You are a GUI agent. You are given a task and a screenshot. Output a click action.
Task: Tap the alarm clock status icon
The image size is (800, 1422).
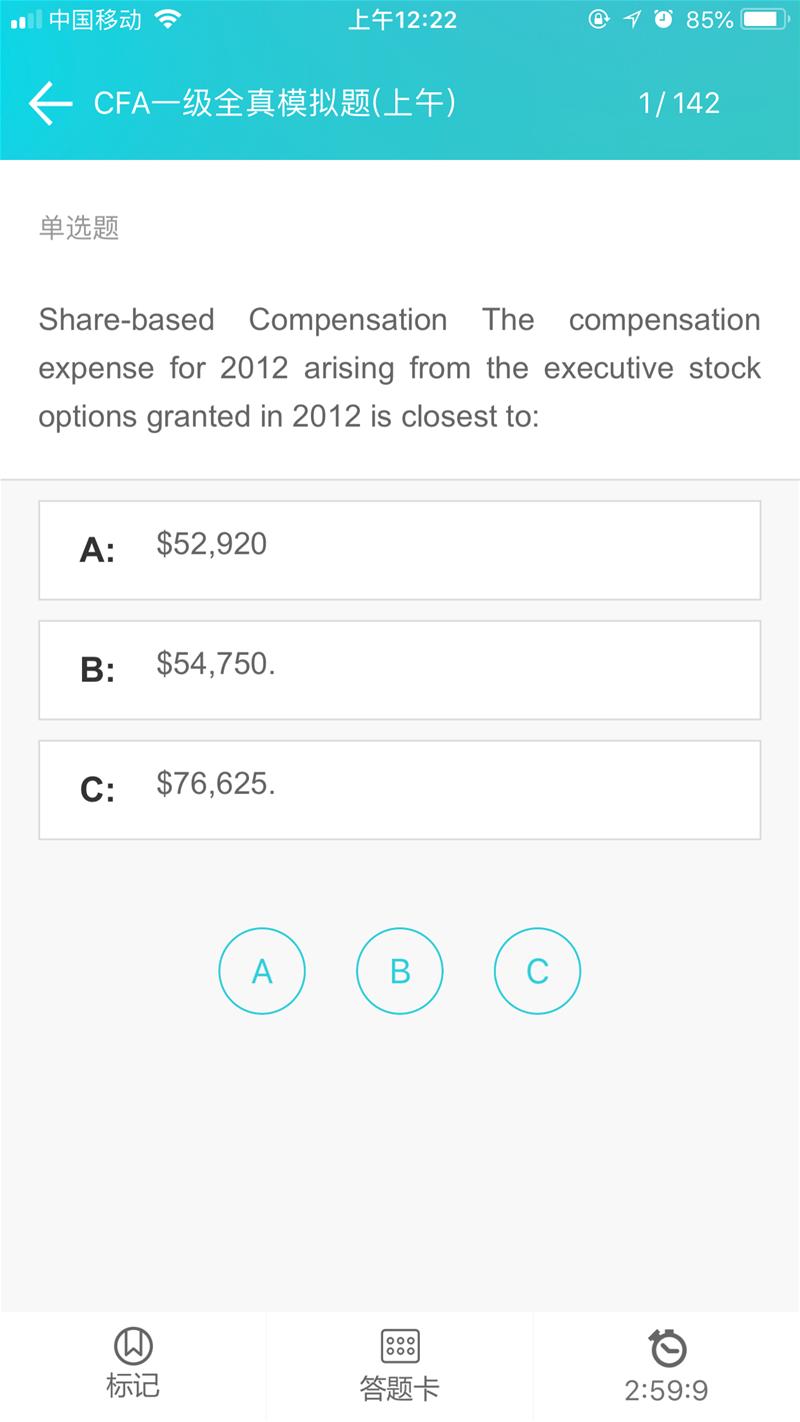663,19
